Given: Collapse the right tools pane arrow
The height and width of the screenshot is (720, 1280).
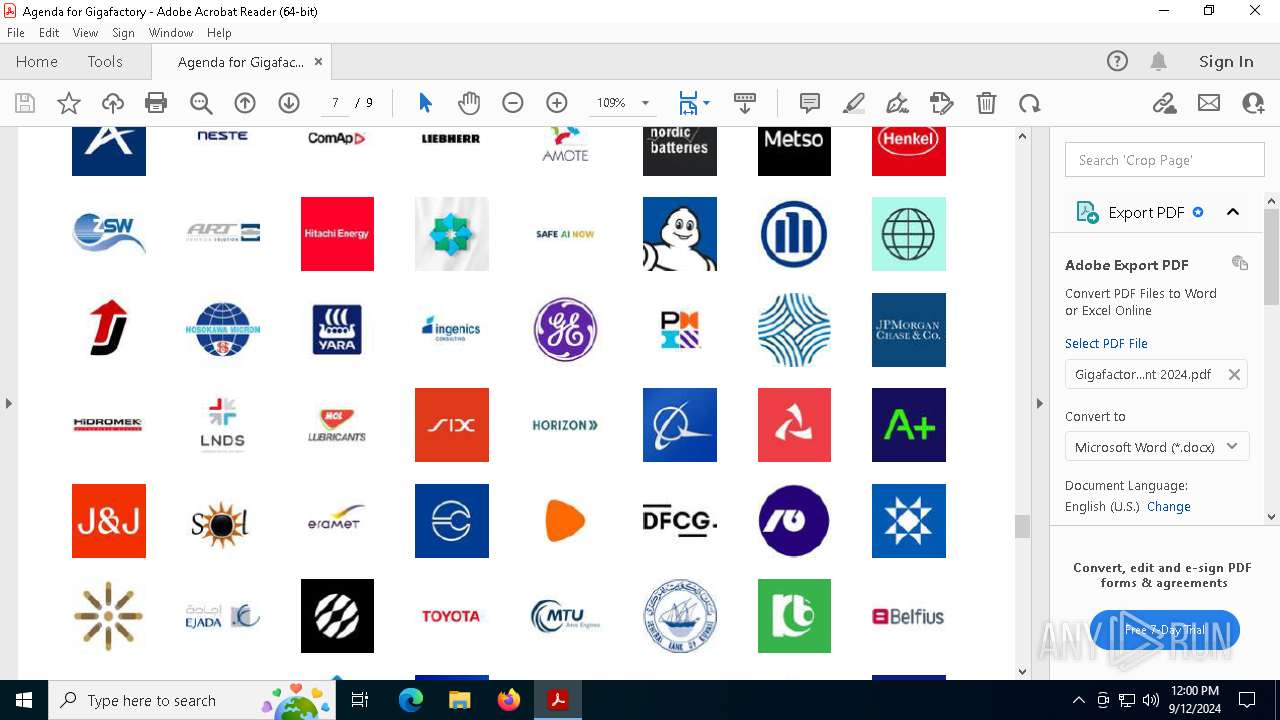Looking at the screenshot, I should [x=1039, y=403].
